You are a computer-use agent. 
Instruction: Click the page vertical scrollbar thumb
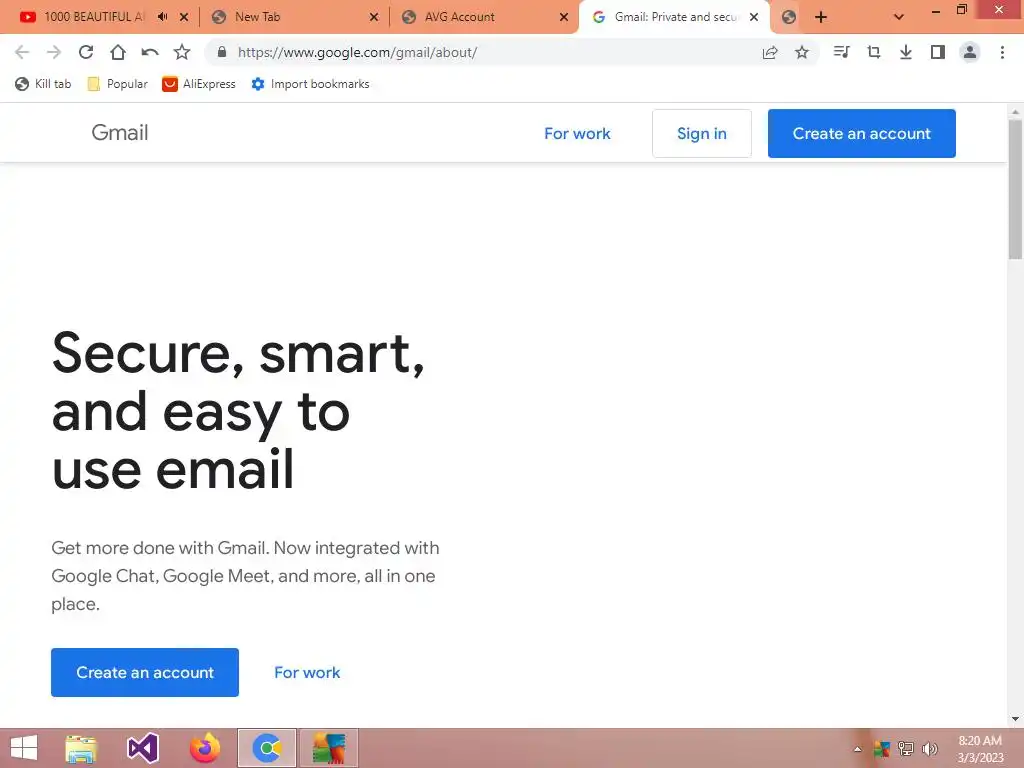(1015, 189)
